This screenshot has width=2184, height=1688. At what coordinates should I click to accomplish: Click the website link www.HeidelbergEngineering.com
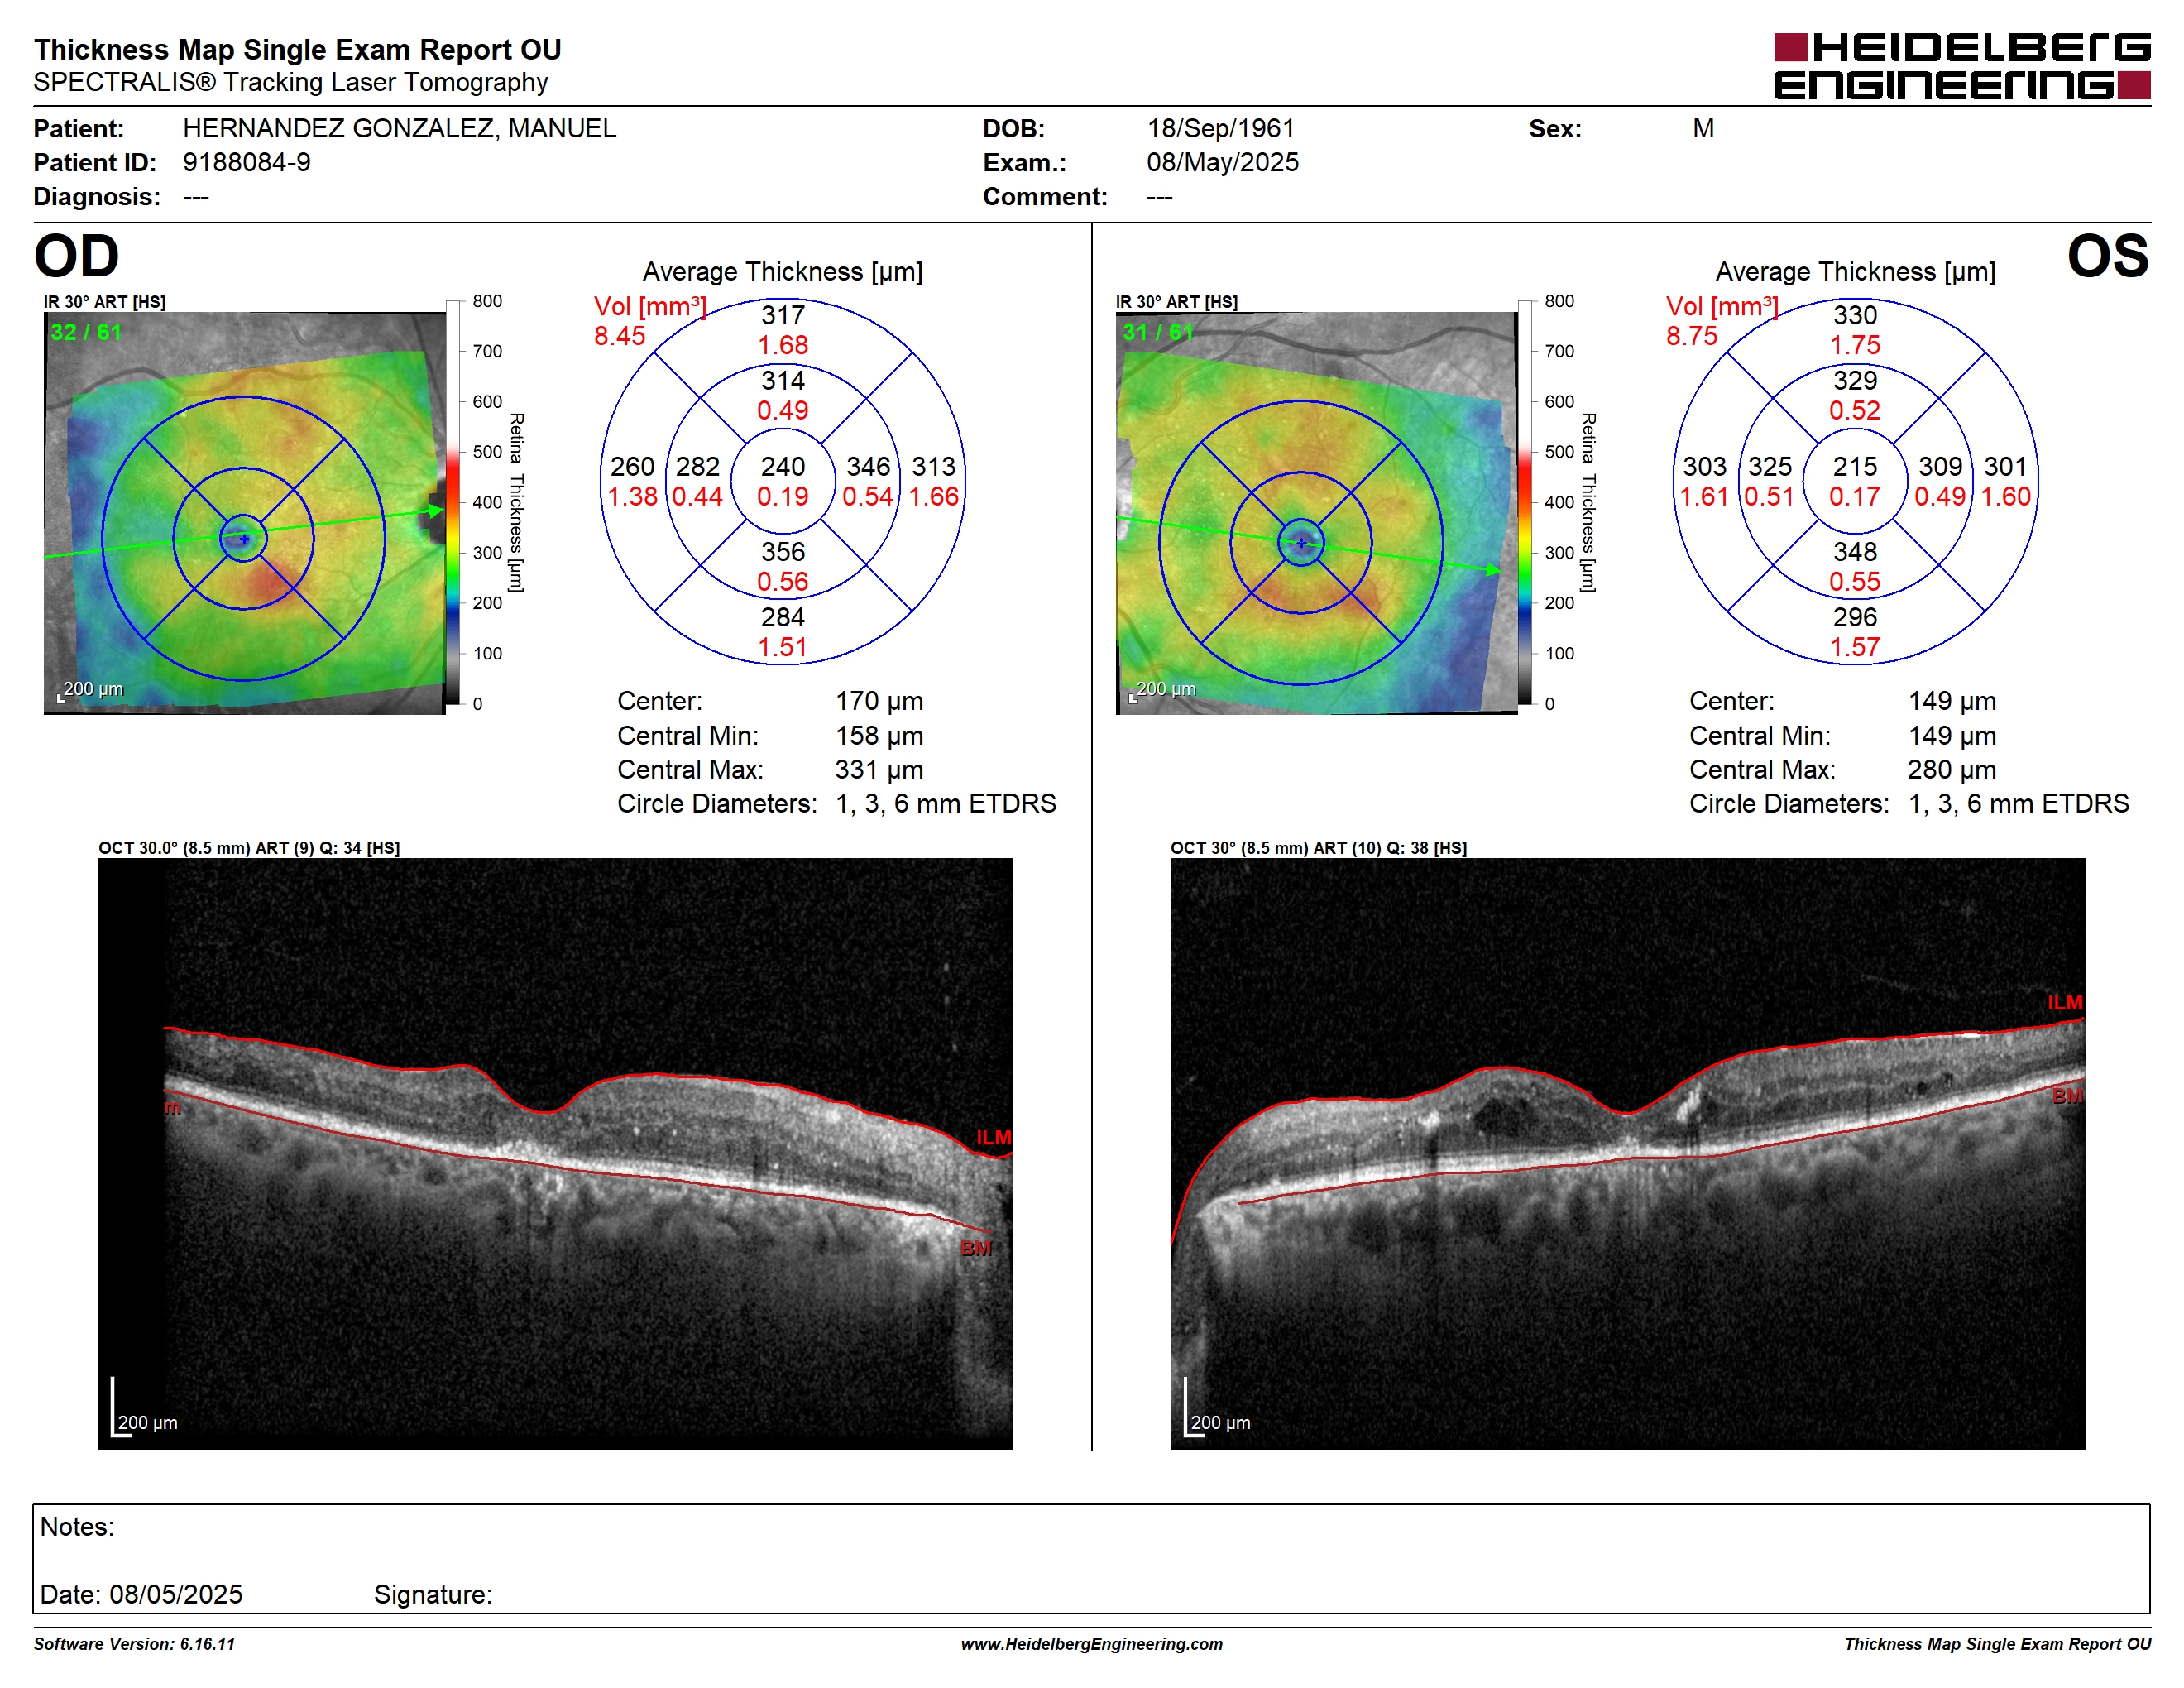[x=1092, y=1644]
